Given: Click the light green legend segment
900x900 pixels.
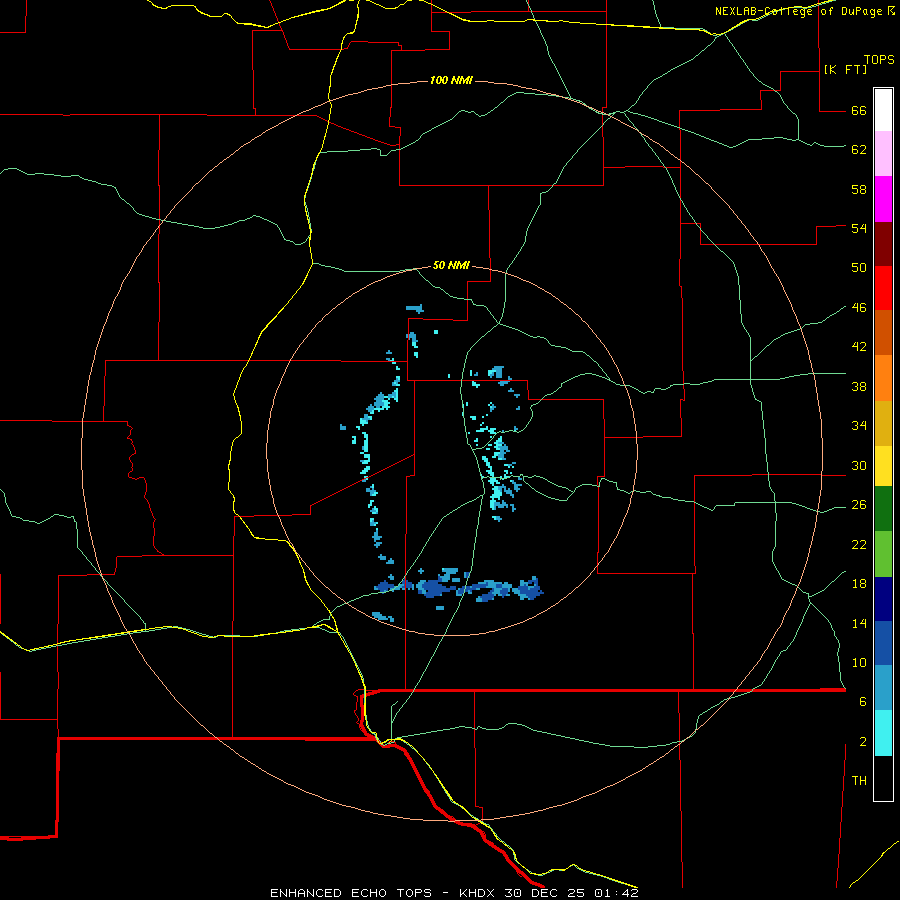Looking at the screenshot, I should pos(883,554).
